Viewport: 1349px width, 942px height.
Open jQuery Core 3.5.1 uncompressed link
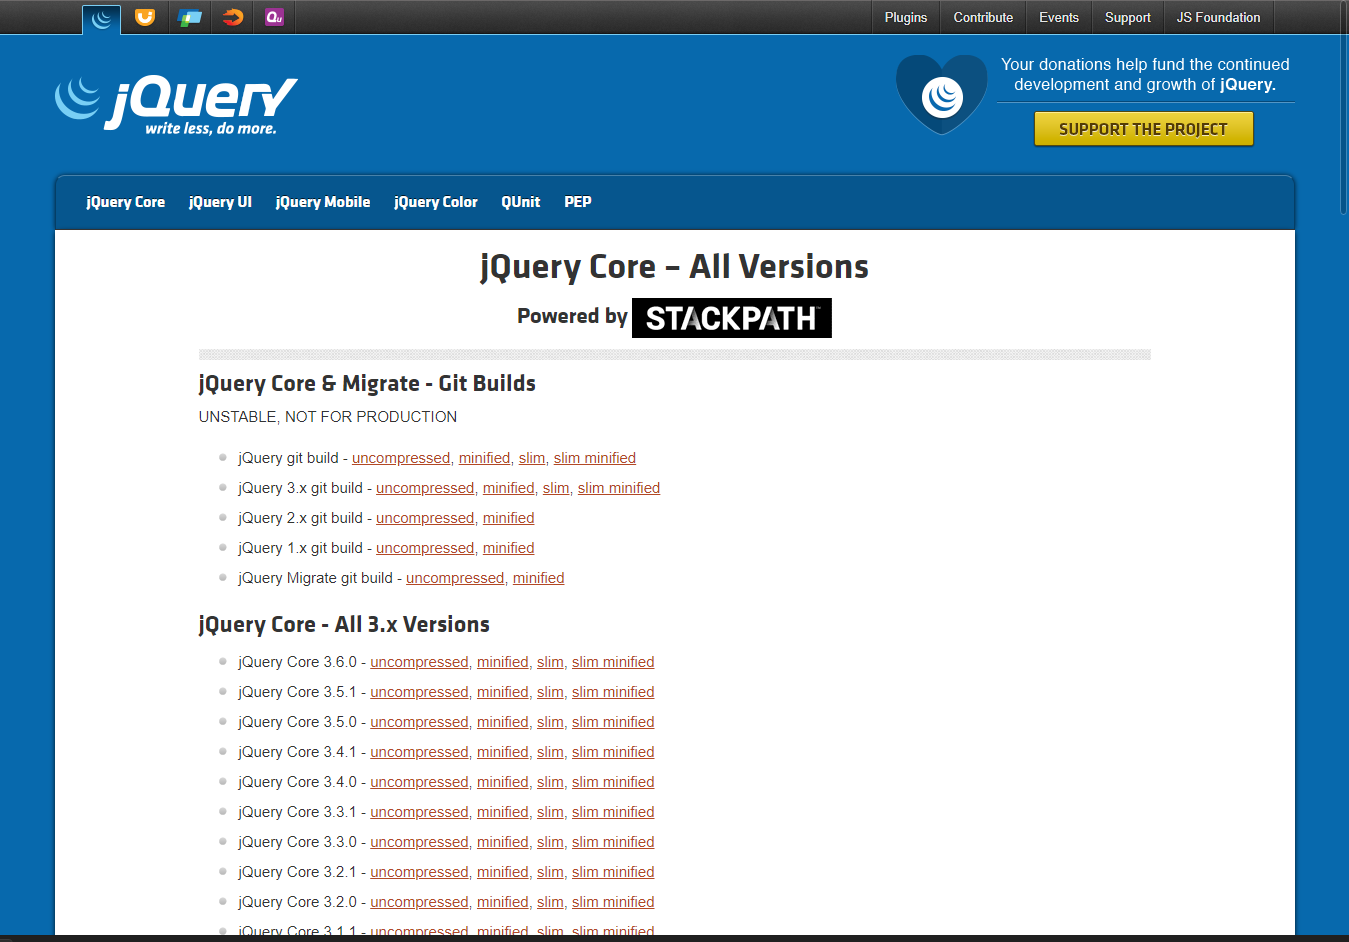[419, 692]
